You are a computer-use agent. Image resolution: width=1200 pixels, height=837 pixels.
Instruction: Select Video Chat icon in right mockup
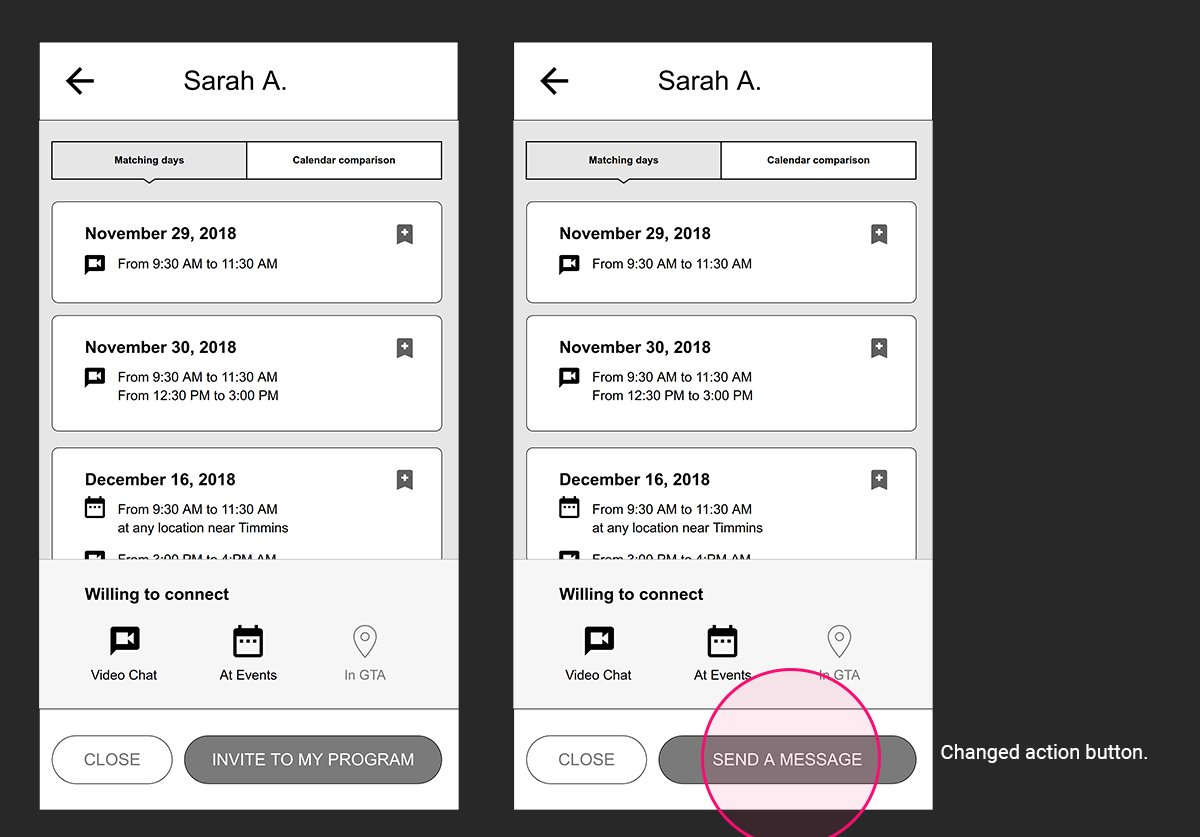tap(598, 640)
